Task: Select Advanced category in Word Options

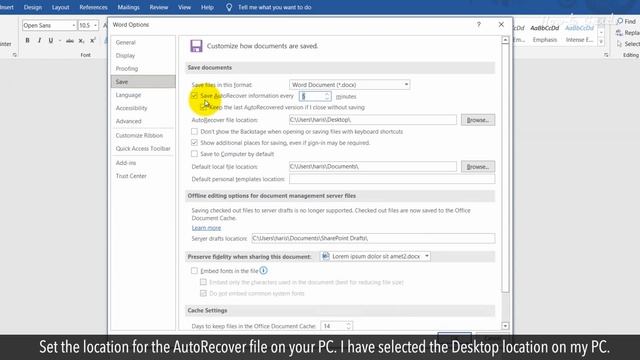Action: click(129, 121)
